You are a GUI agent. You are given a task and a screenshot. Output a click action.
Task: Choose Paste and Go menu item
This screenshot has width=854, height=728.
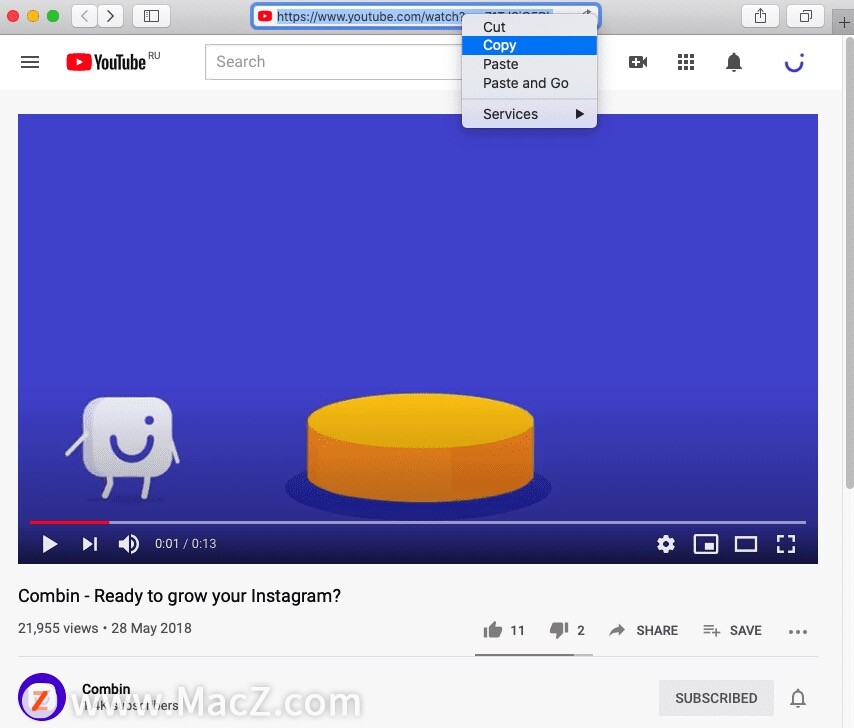(x=529, y=83)
